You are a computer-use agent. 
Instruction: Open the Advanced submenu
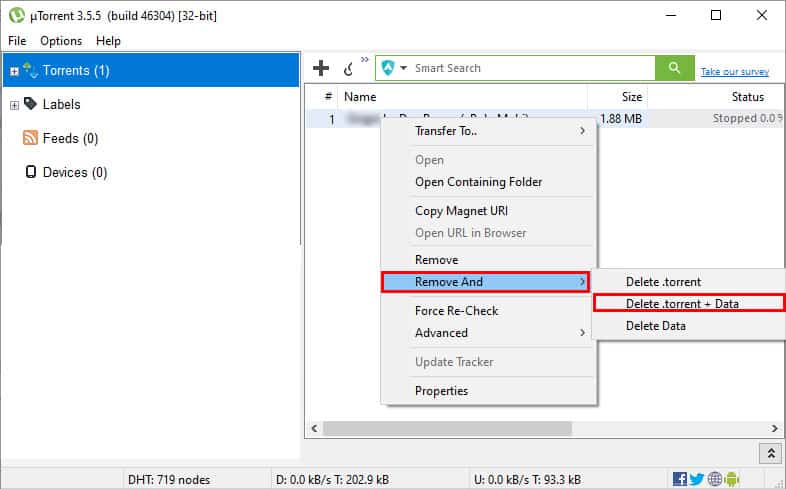[x=489, y=333]
